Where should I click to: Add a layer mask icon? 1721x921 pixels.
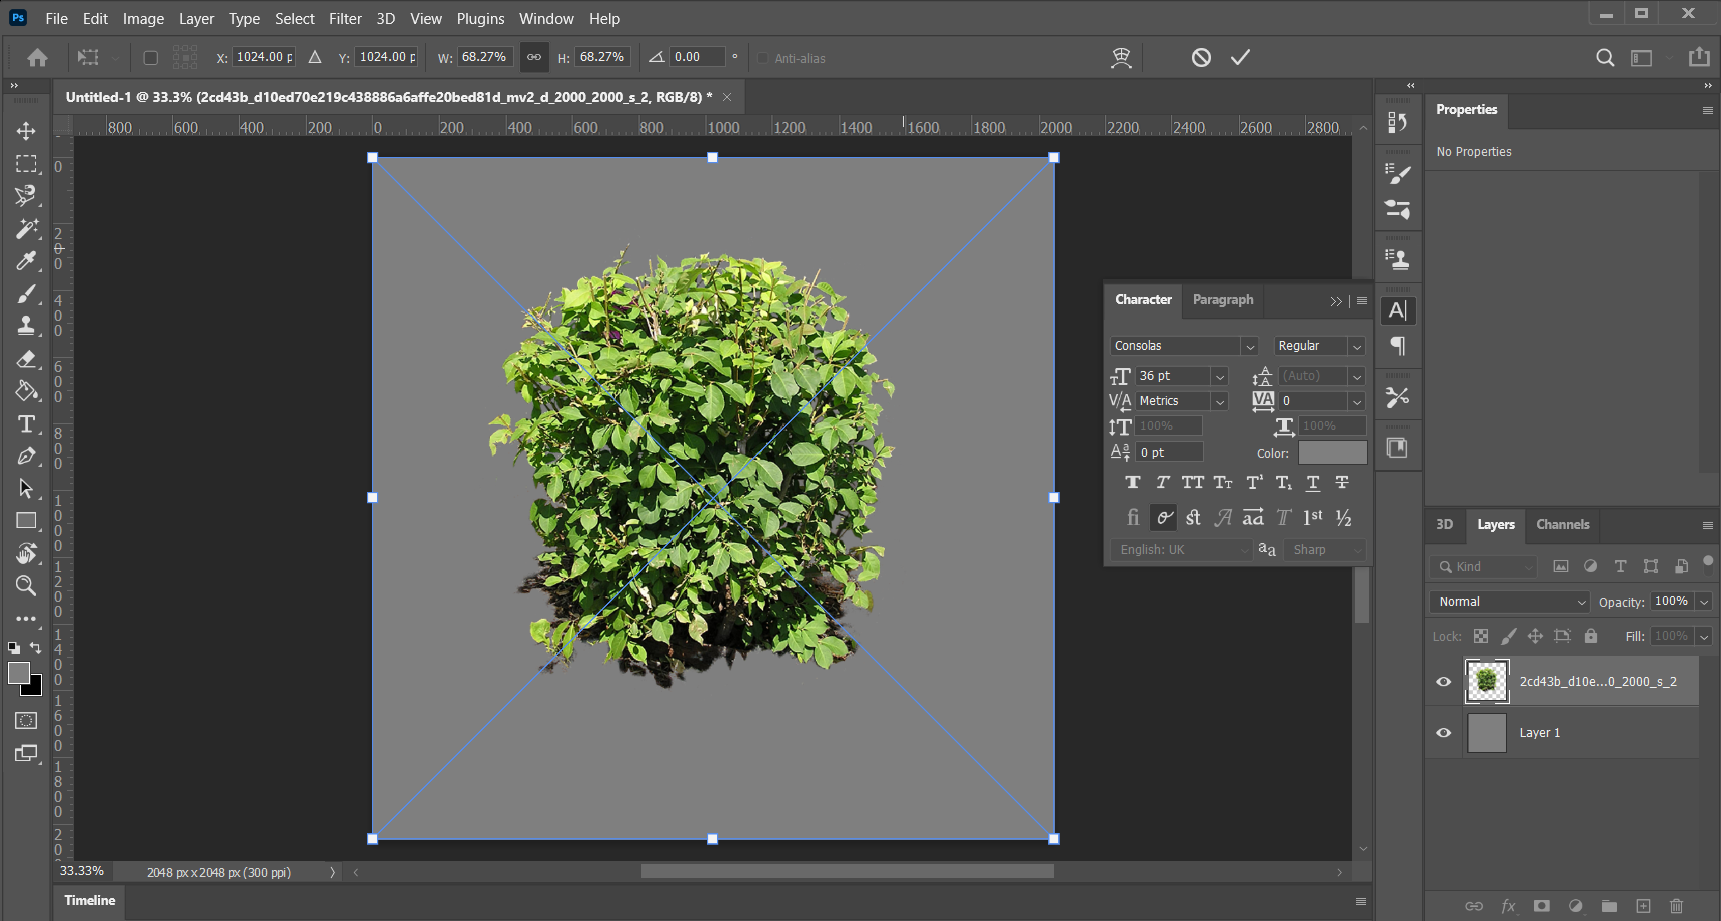(1542, 906)
